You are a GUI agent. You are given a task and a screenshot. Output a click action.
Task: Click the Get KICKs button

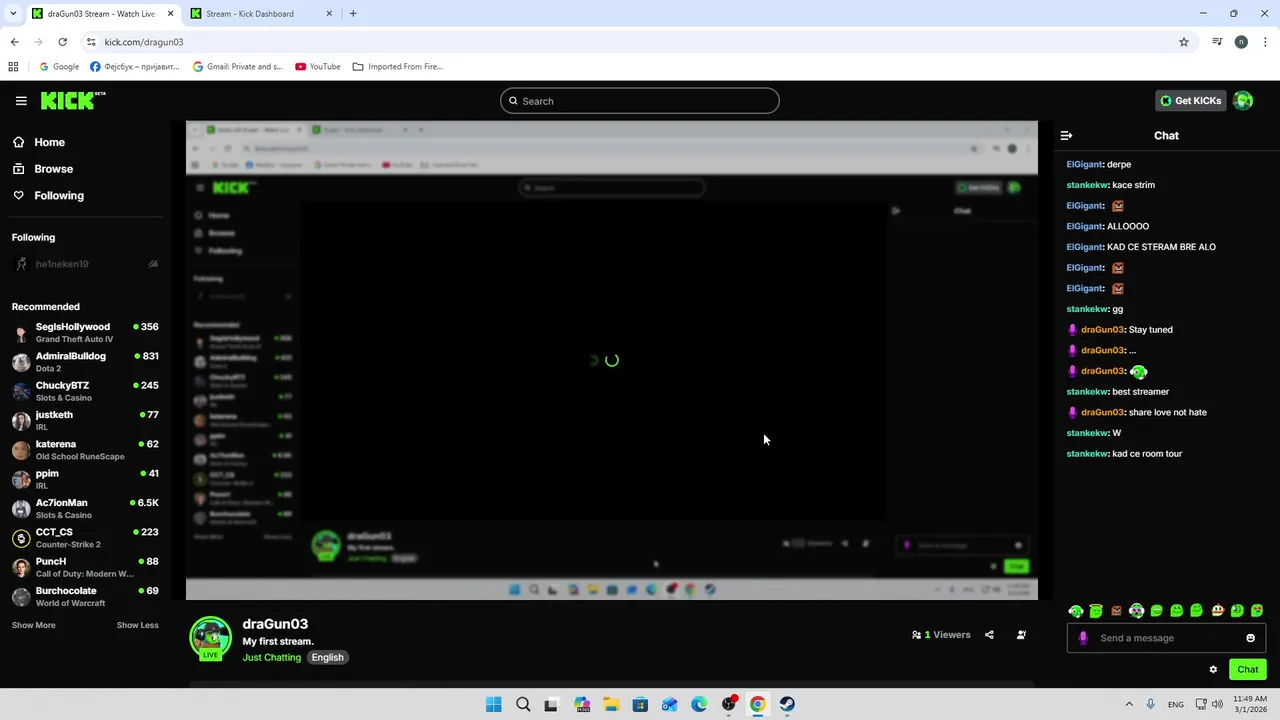pos(1190,101)
